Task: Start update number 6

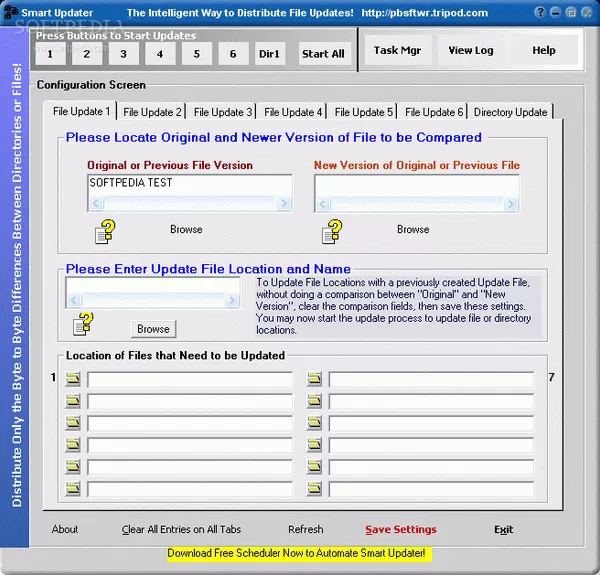Action: (x=233, y=54)
